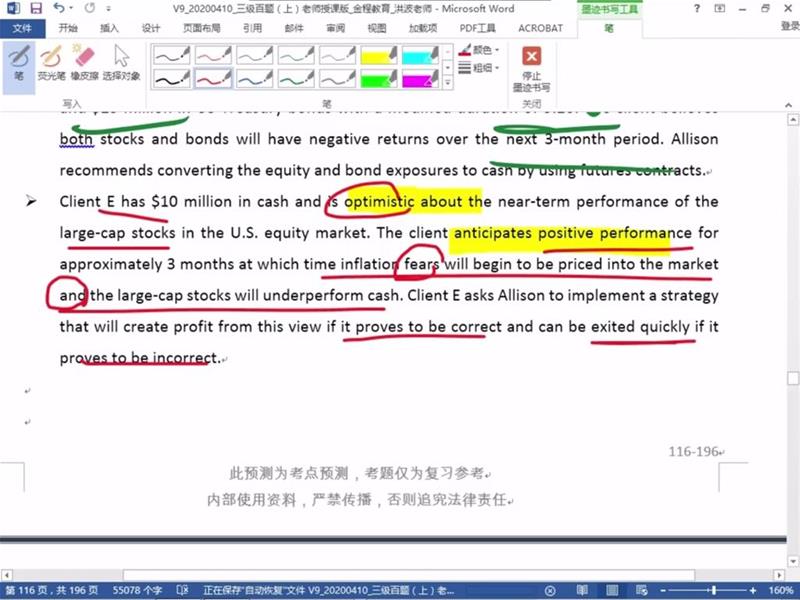Viewport: 800px width, 600px height.
Task: Click the 160% zoom level button
Action: coord(781,591)
